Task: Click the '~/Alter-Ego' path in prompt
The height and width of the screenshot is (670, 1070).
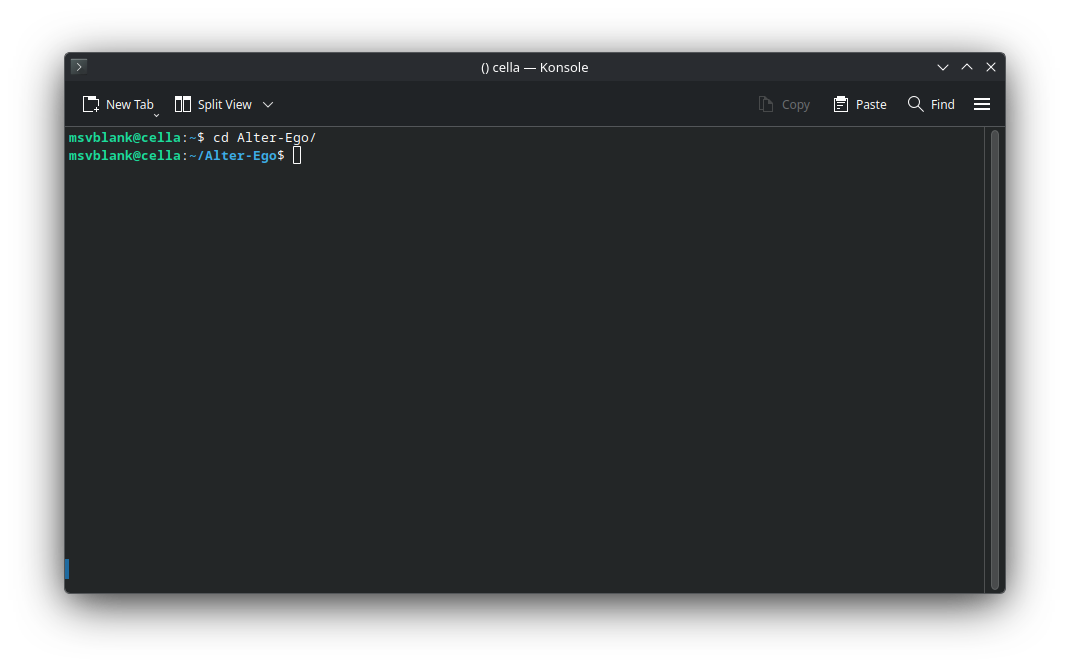Action: tap(233, 156)
